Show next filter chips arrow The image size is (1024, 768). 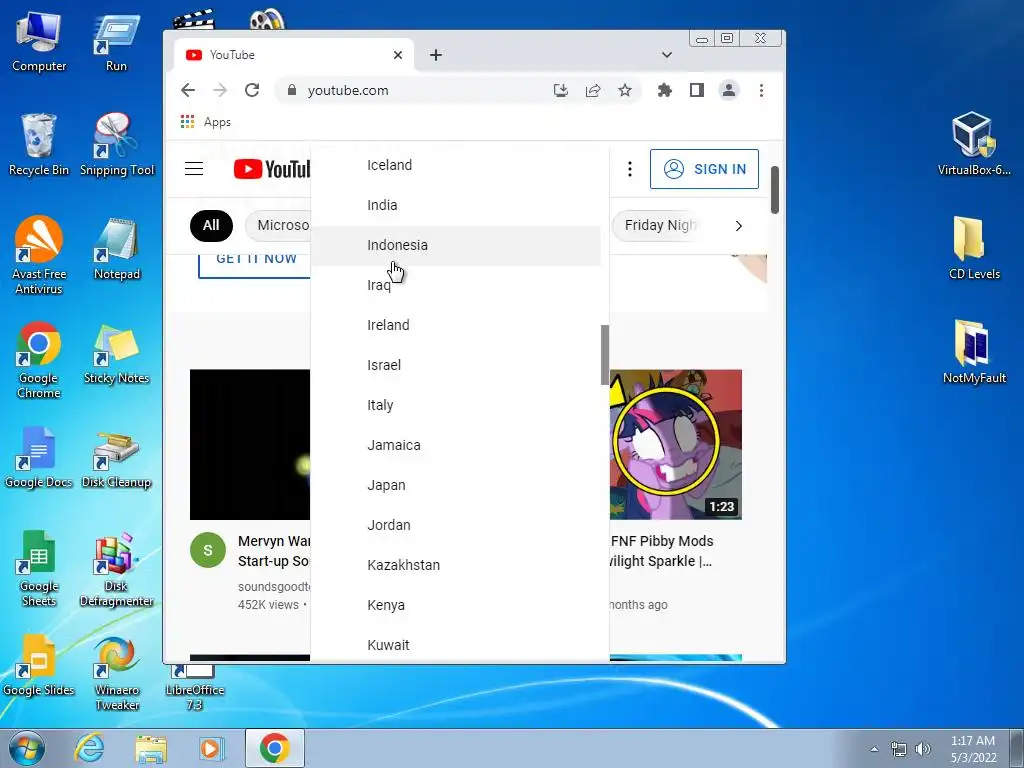[739, 226]
